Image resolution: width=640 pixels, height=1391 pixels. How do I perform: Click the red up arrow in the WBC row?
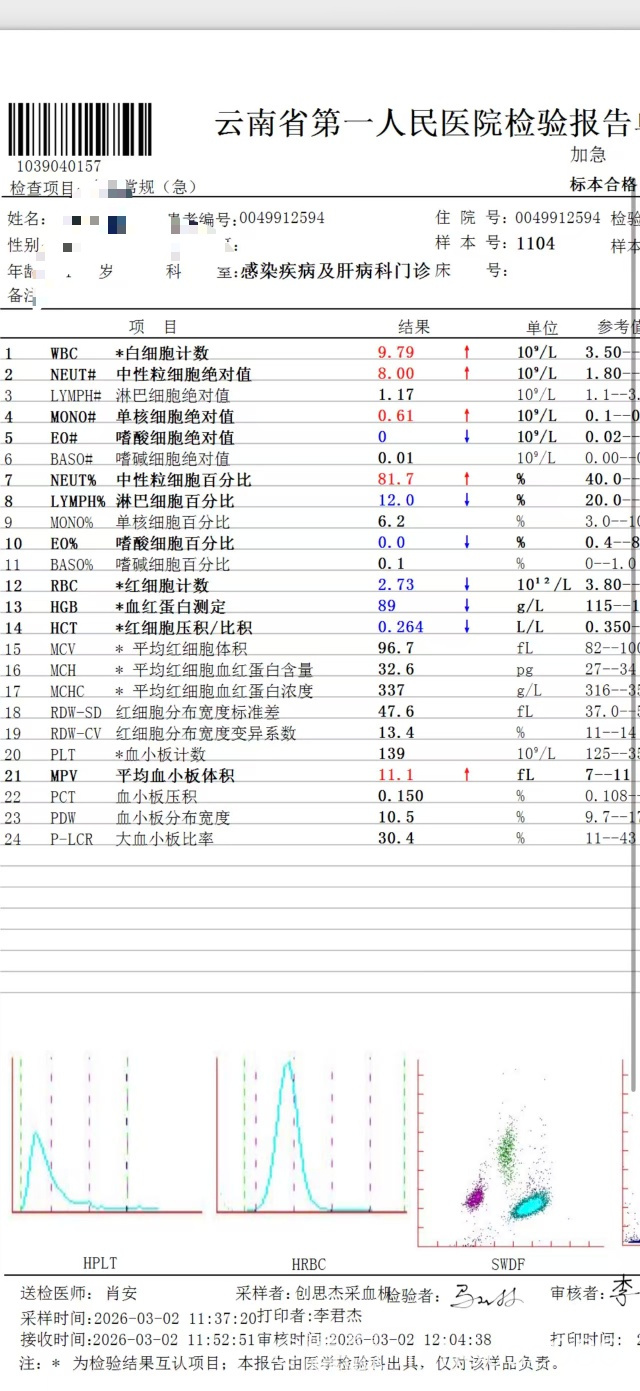coord(466,352)
